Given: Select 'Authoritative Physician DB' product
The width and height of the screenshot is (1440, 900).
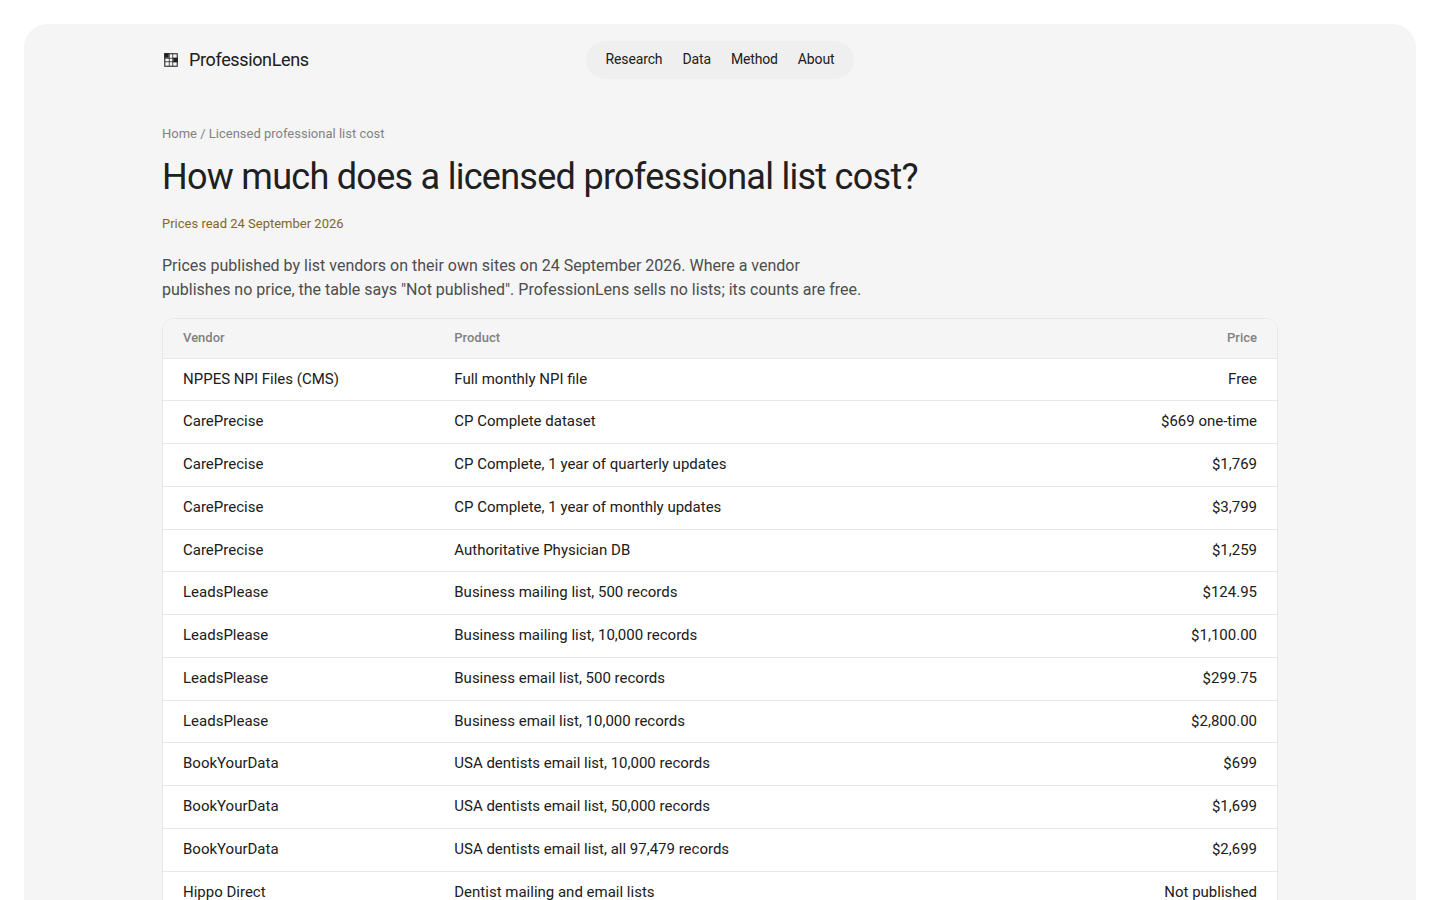Looking at the screenshot, I should coord(542,550).
